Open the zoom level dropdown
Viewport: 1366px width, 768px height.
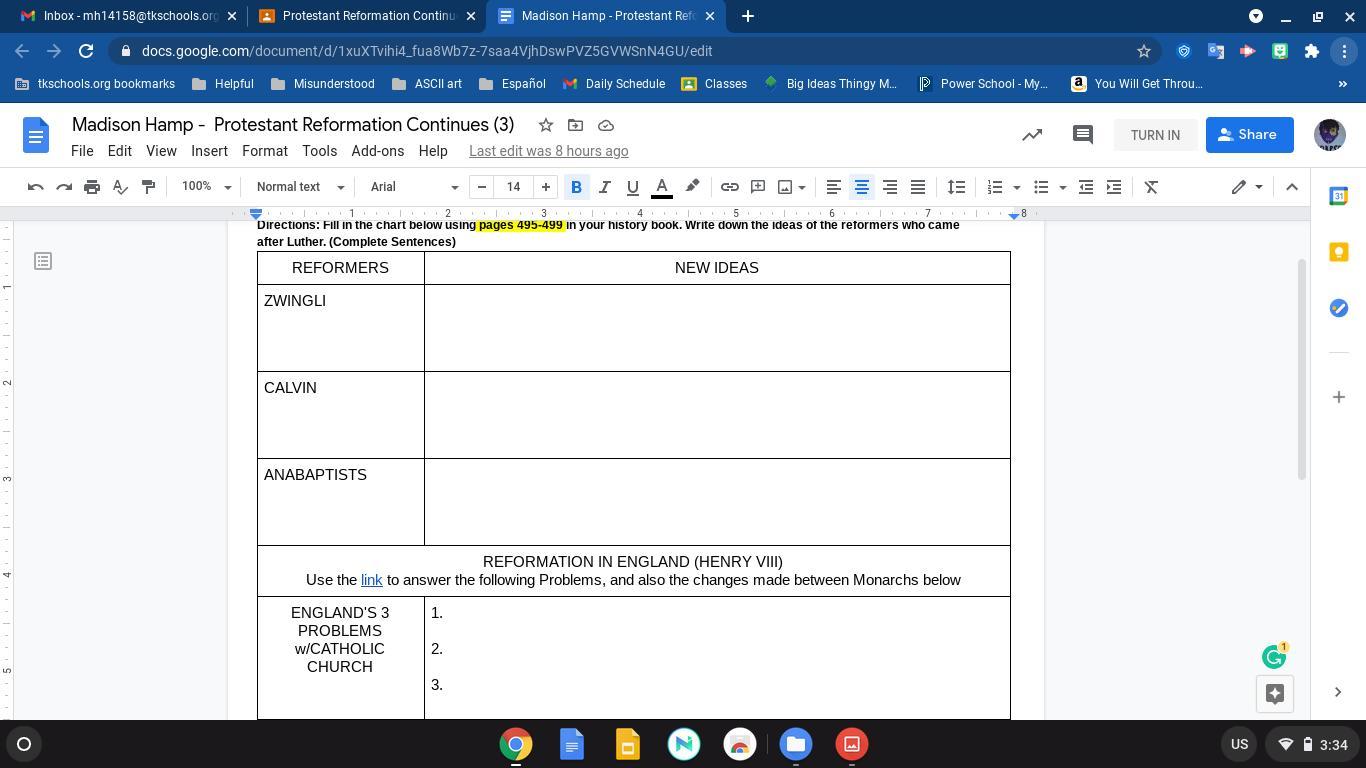pyautogui.click(x=206, y=187)
